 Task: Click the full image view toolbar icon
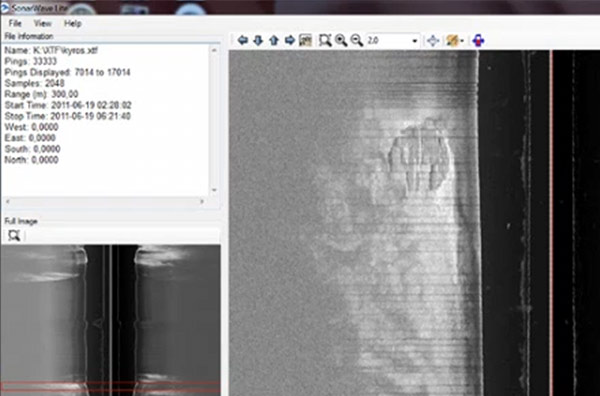pyautogui.click(x=305, y=40)
